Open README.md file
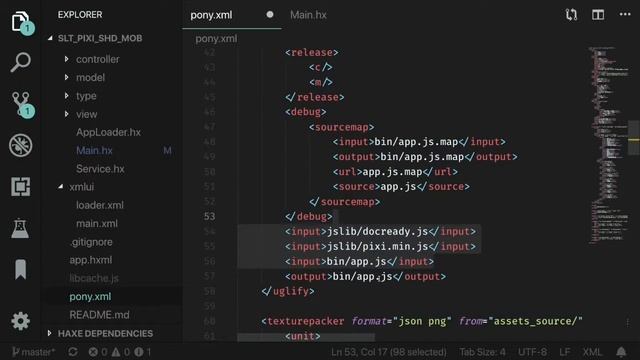Viewport: 640px width, 360px height. point(99,315)
